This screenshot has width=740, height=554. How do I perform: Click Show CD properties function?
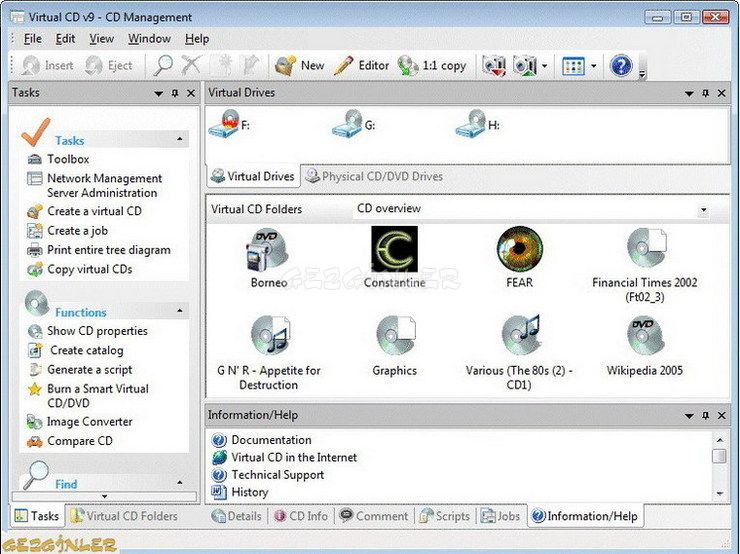pos(88,331)
